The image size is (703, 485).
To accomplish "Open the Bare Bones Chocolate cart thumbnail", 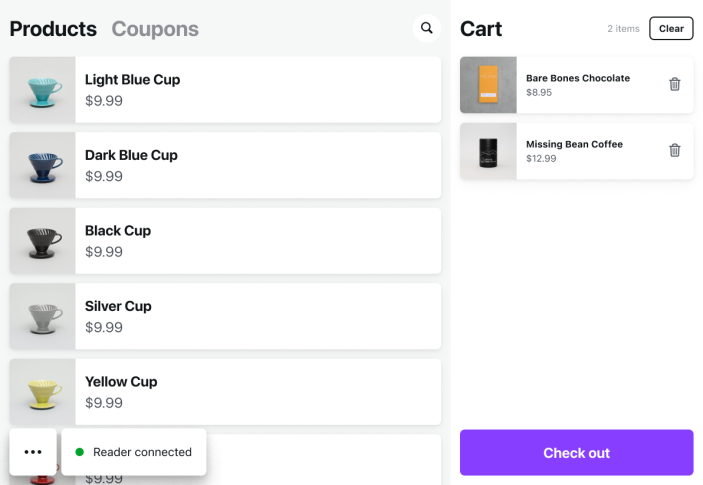I will point(488,85).
